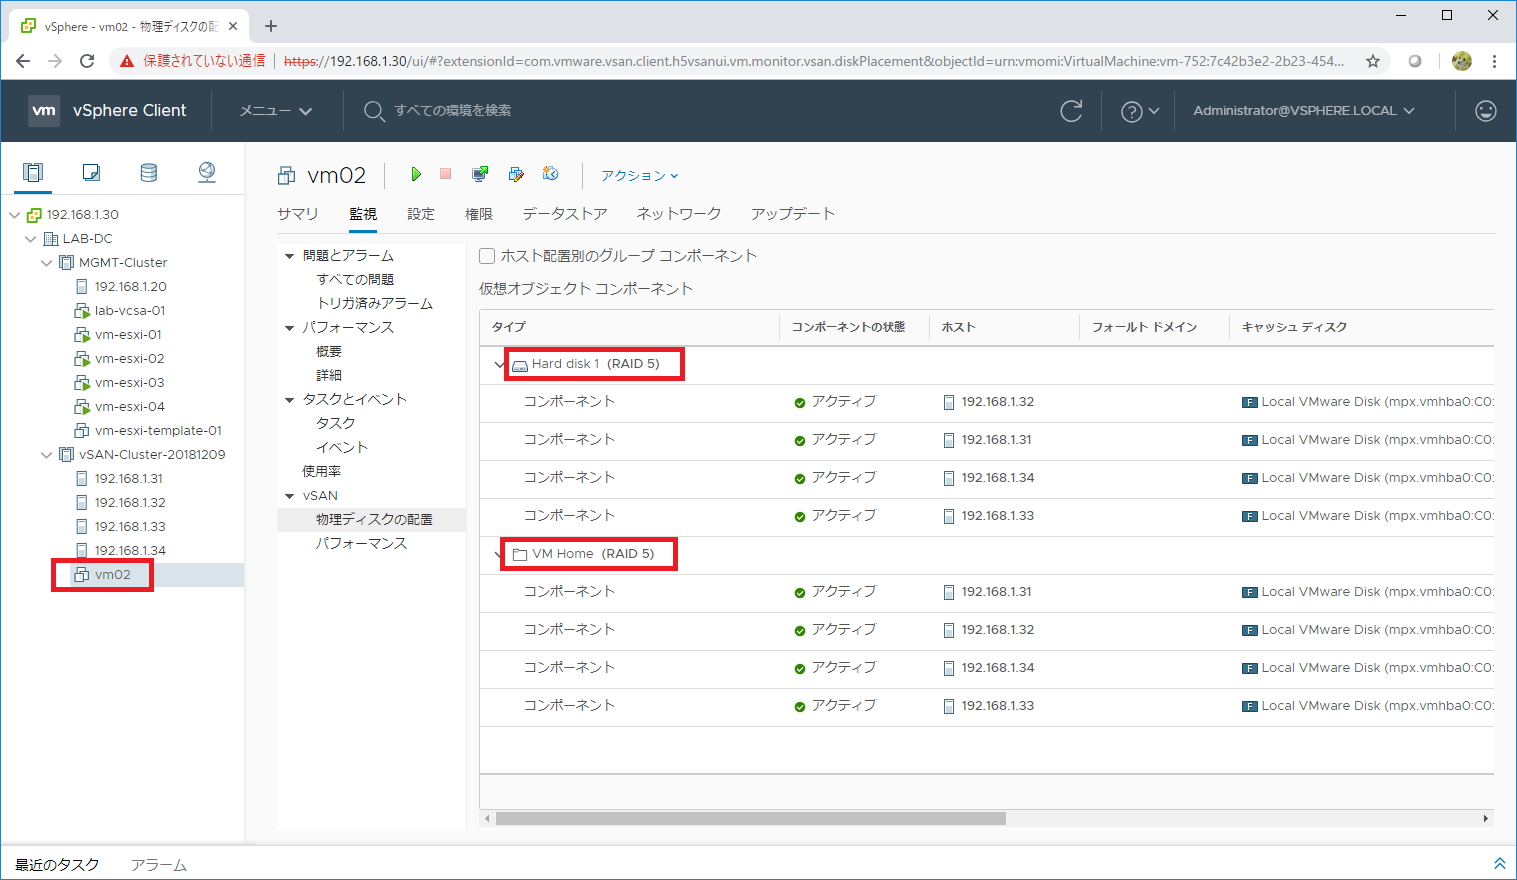Click the vm logo in header
1517x880 pixels.
(x=44, y=111)
